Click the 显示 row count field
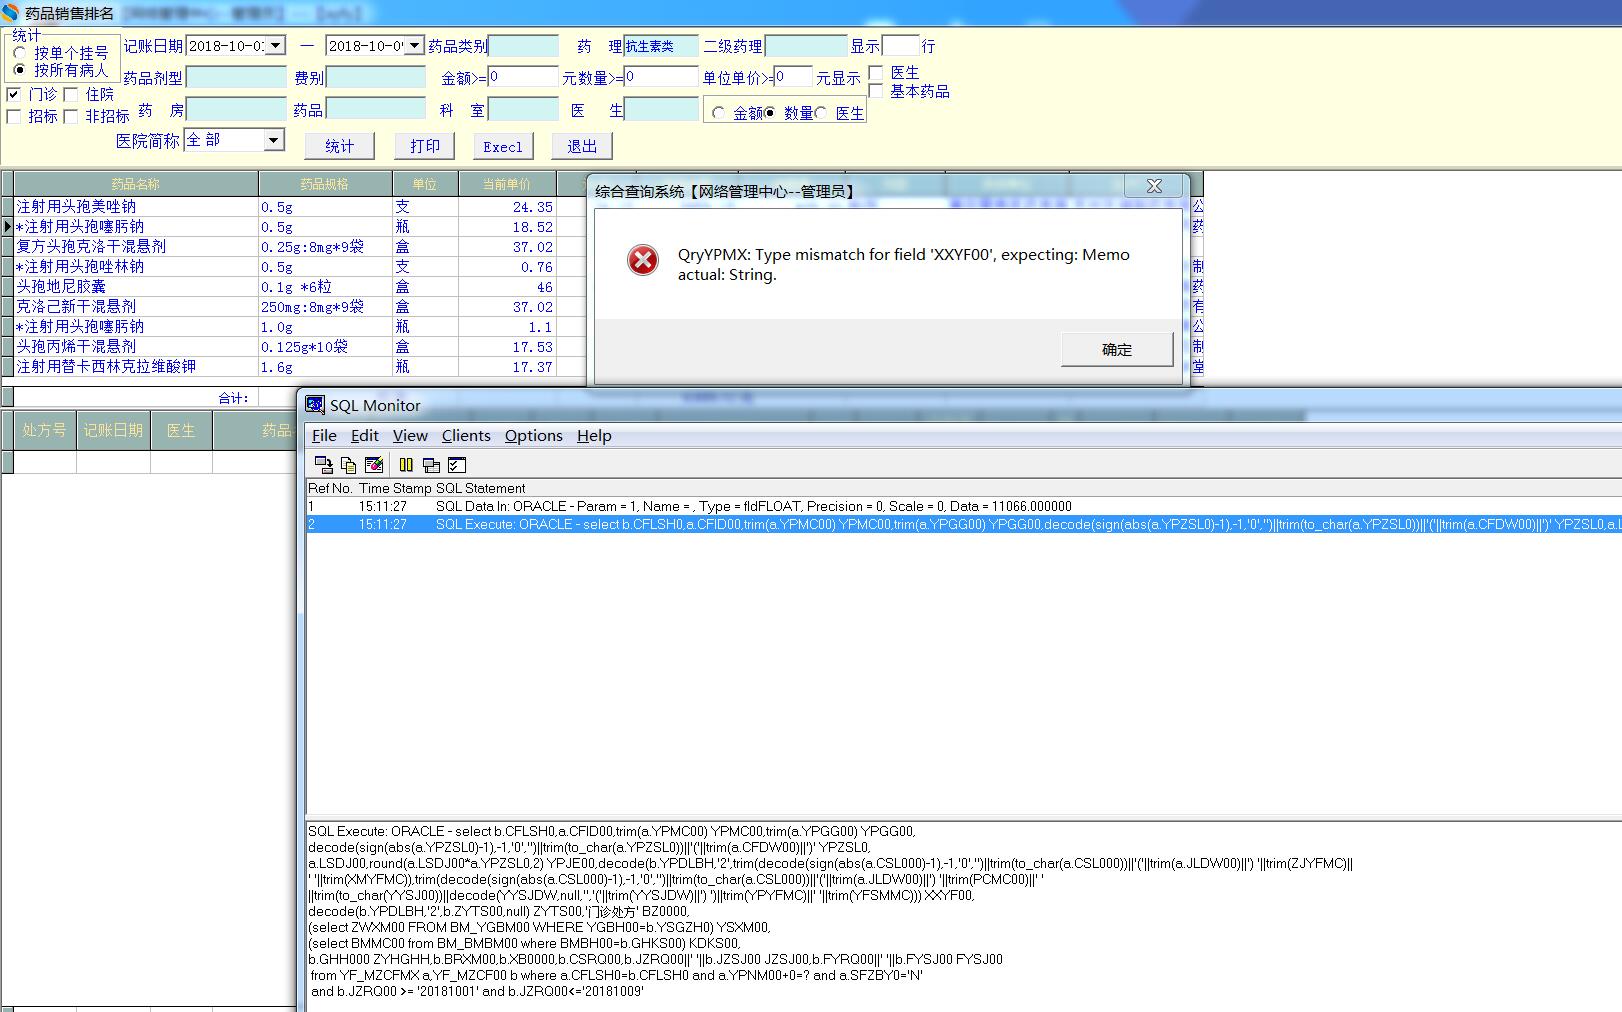The width and height of the screenshot is (1622, 1012). click(900, 46)
